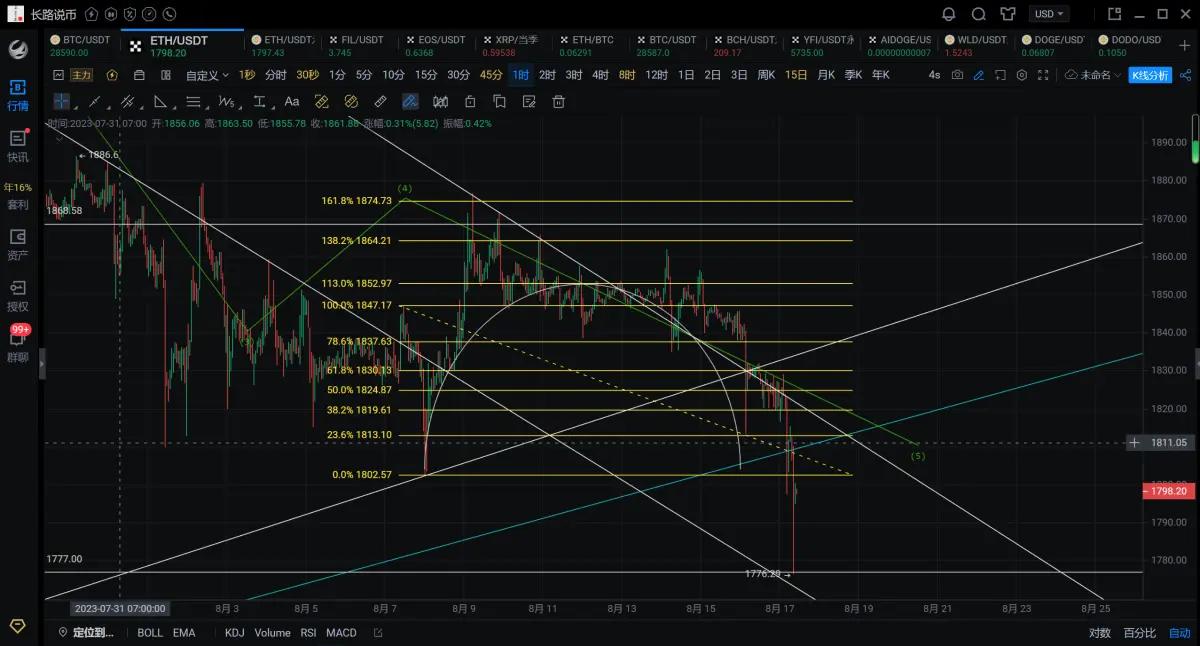The width and height of the screenshot is (1200, 646).
Task: Open notifications bell icon
Action: coord(949,14)
